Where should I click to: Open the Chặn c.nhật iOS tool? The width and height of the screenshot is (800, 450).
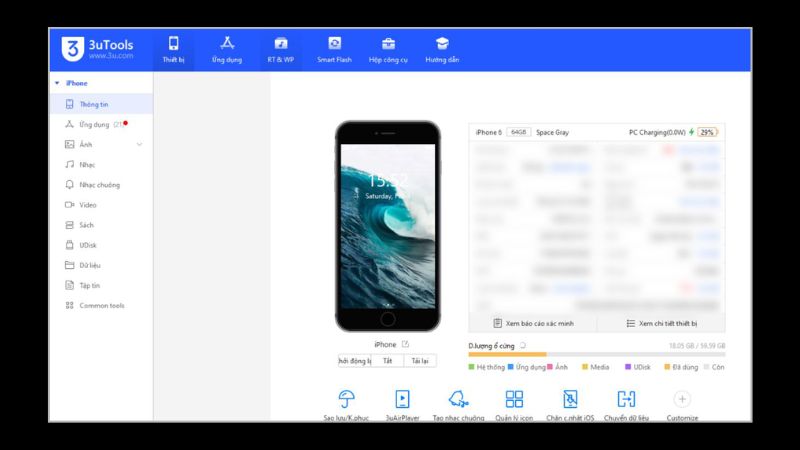[570, 399]
